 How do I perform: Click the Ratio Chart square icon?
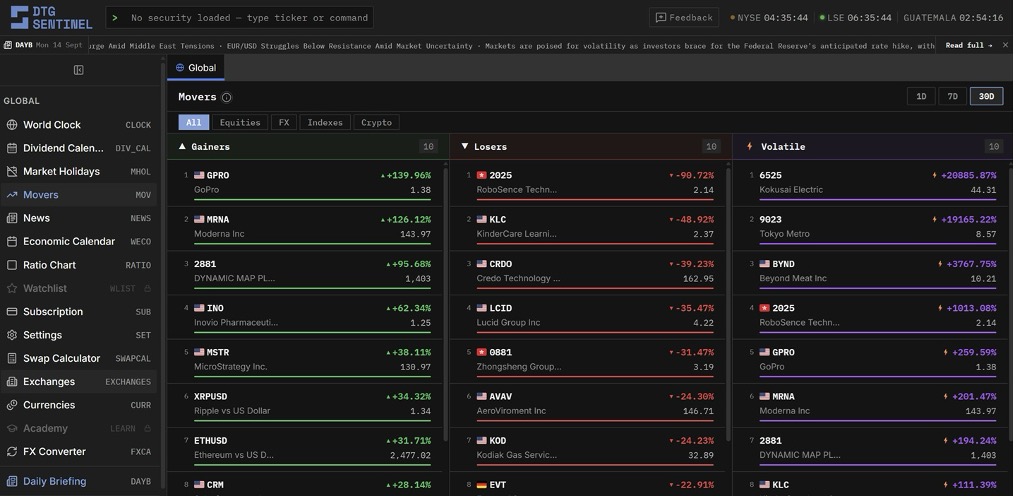click(12, 265)
